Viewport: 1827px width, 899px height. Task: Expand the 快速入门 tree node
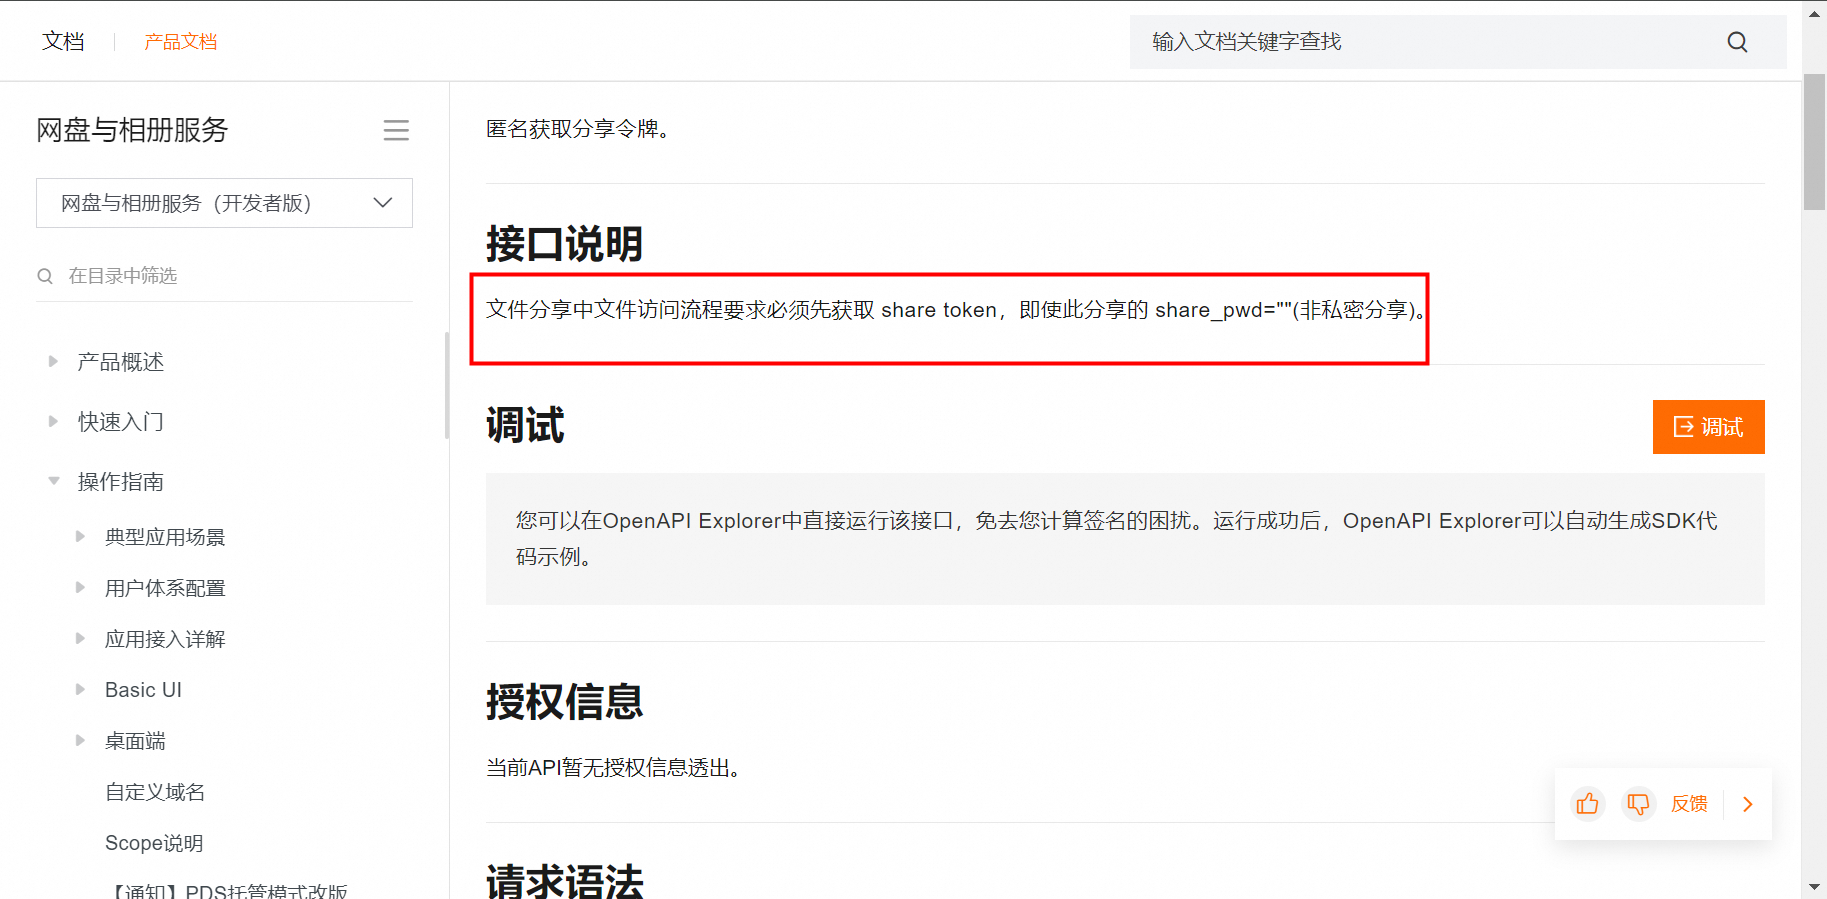pos(53,421)
